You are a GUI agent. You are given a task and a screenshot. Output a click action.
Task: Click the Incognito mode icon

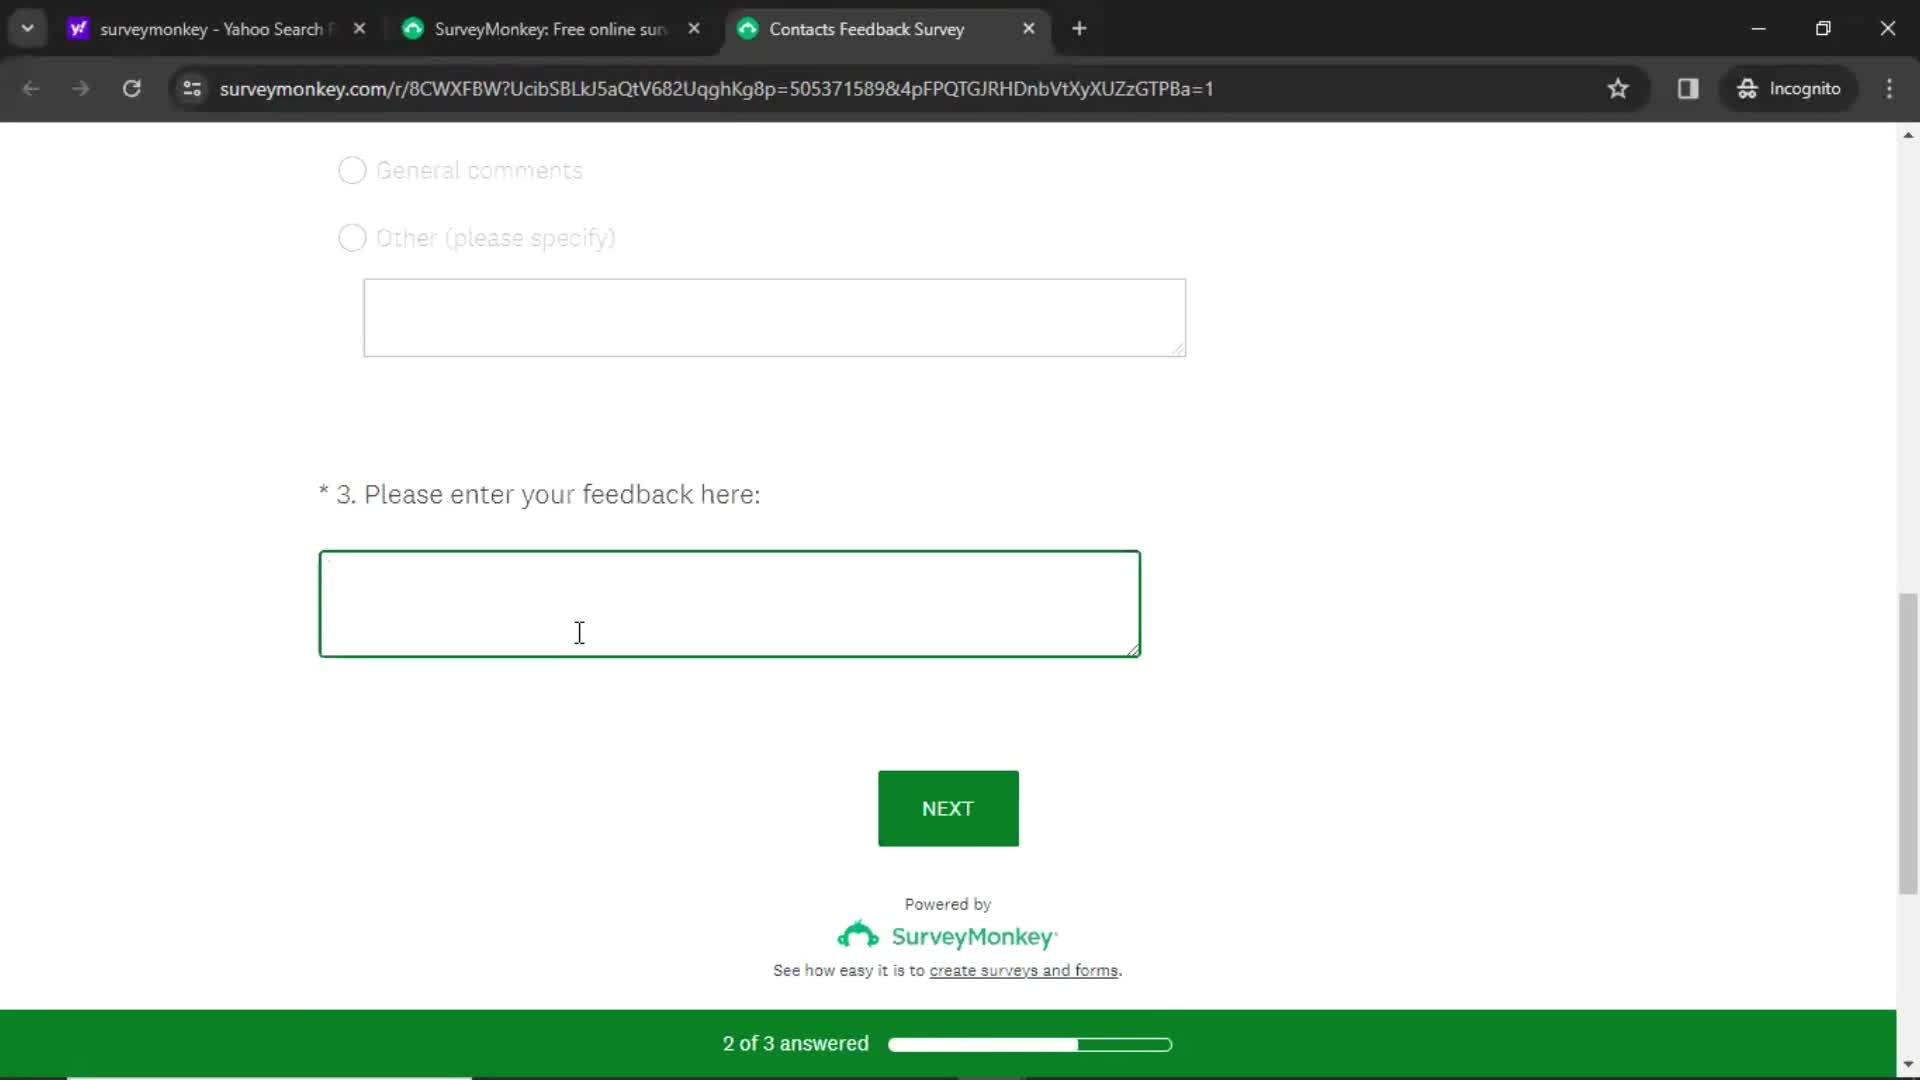pos(1745,88)
